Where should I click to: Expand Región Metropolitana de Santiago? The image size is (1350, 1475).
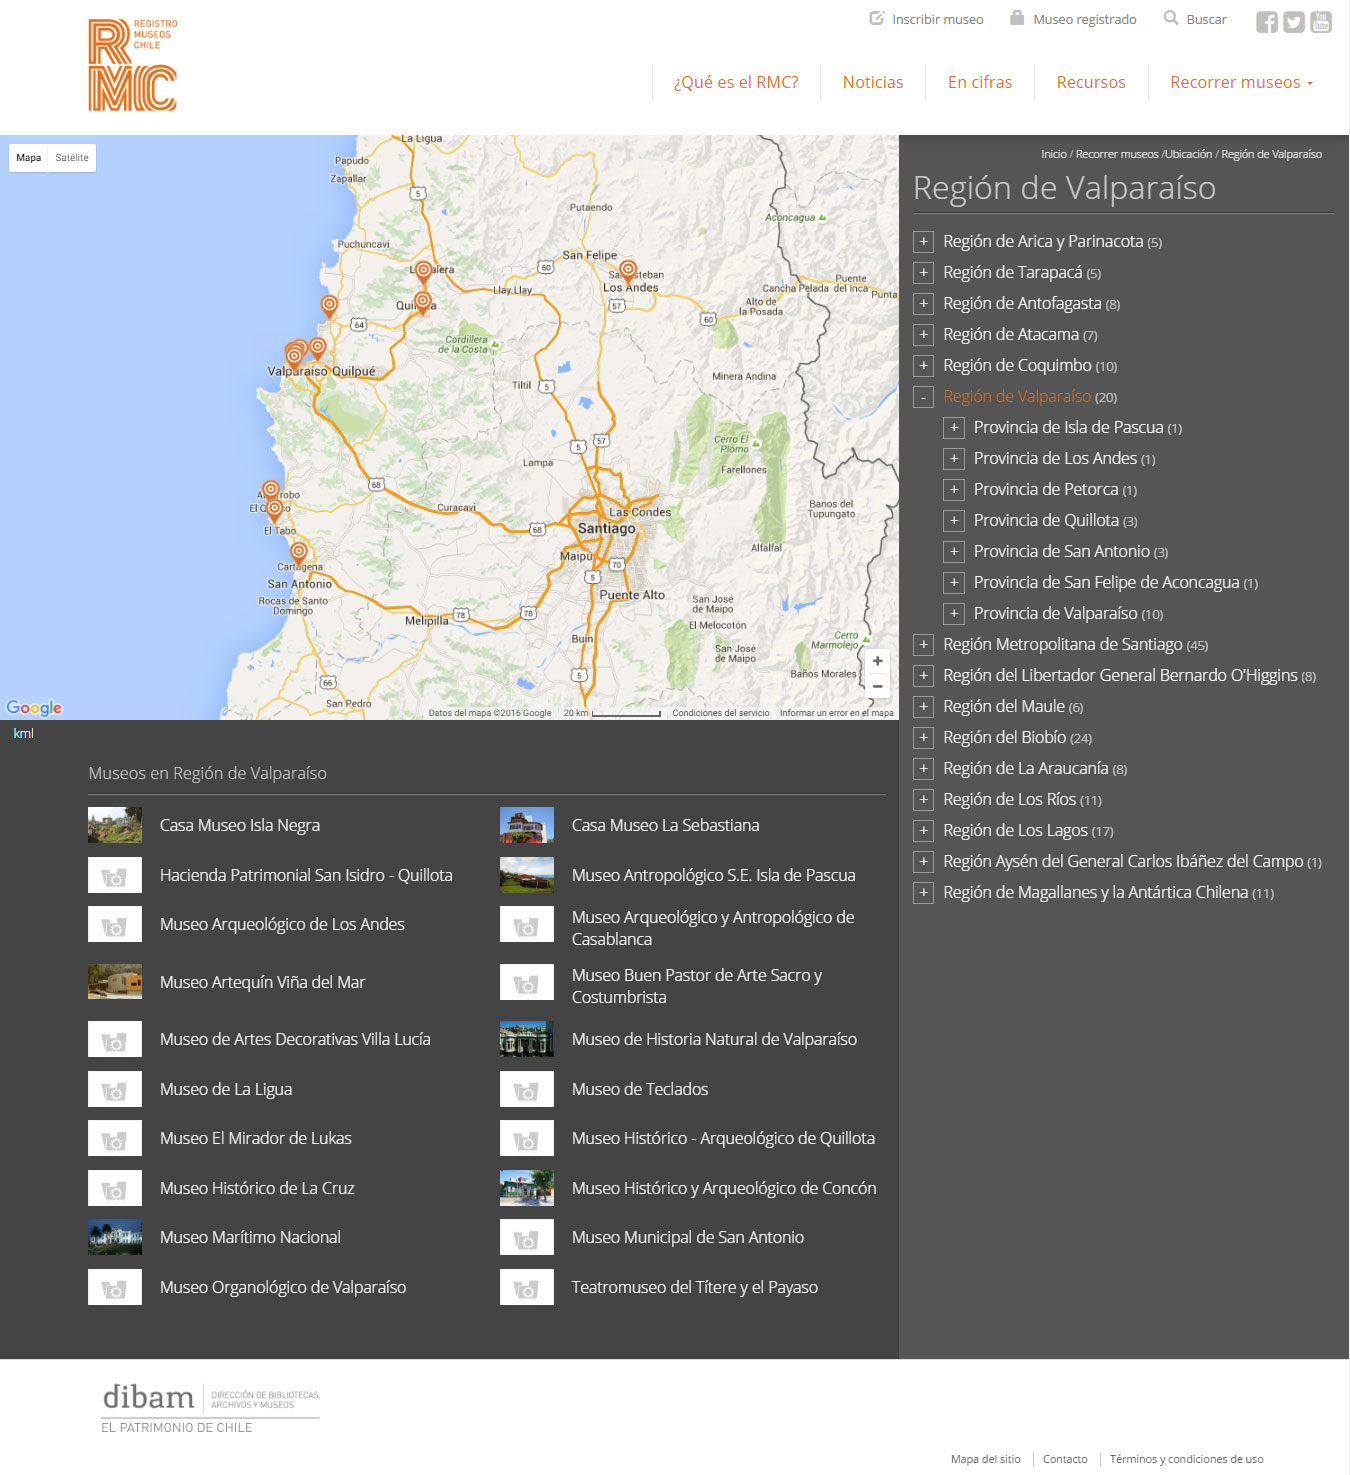coord(923,645)
